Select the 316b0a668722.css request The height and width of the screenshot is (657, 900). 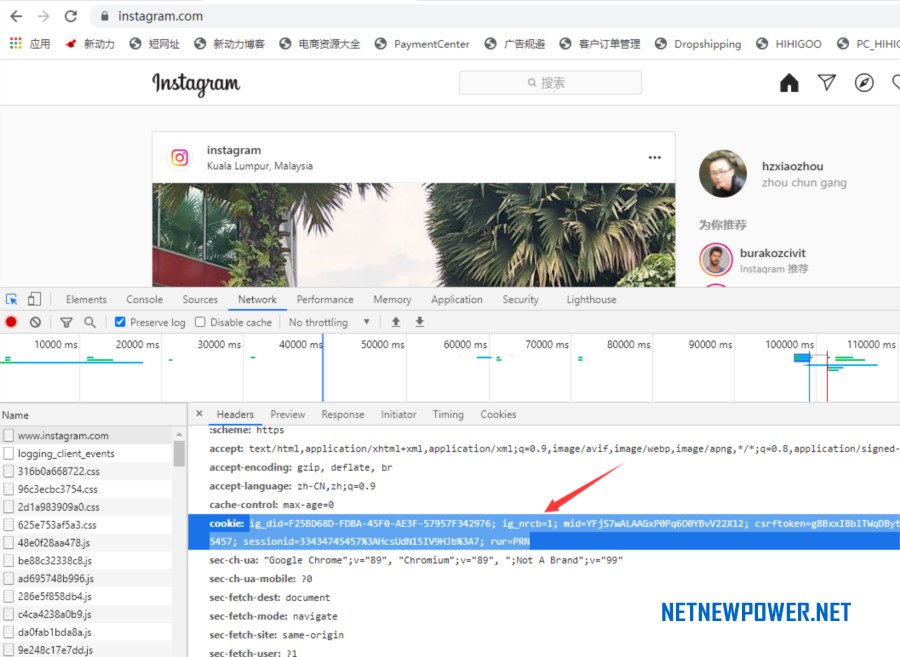[86, 471]
